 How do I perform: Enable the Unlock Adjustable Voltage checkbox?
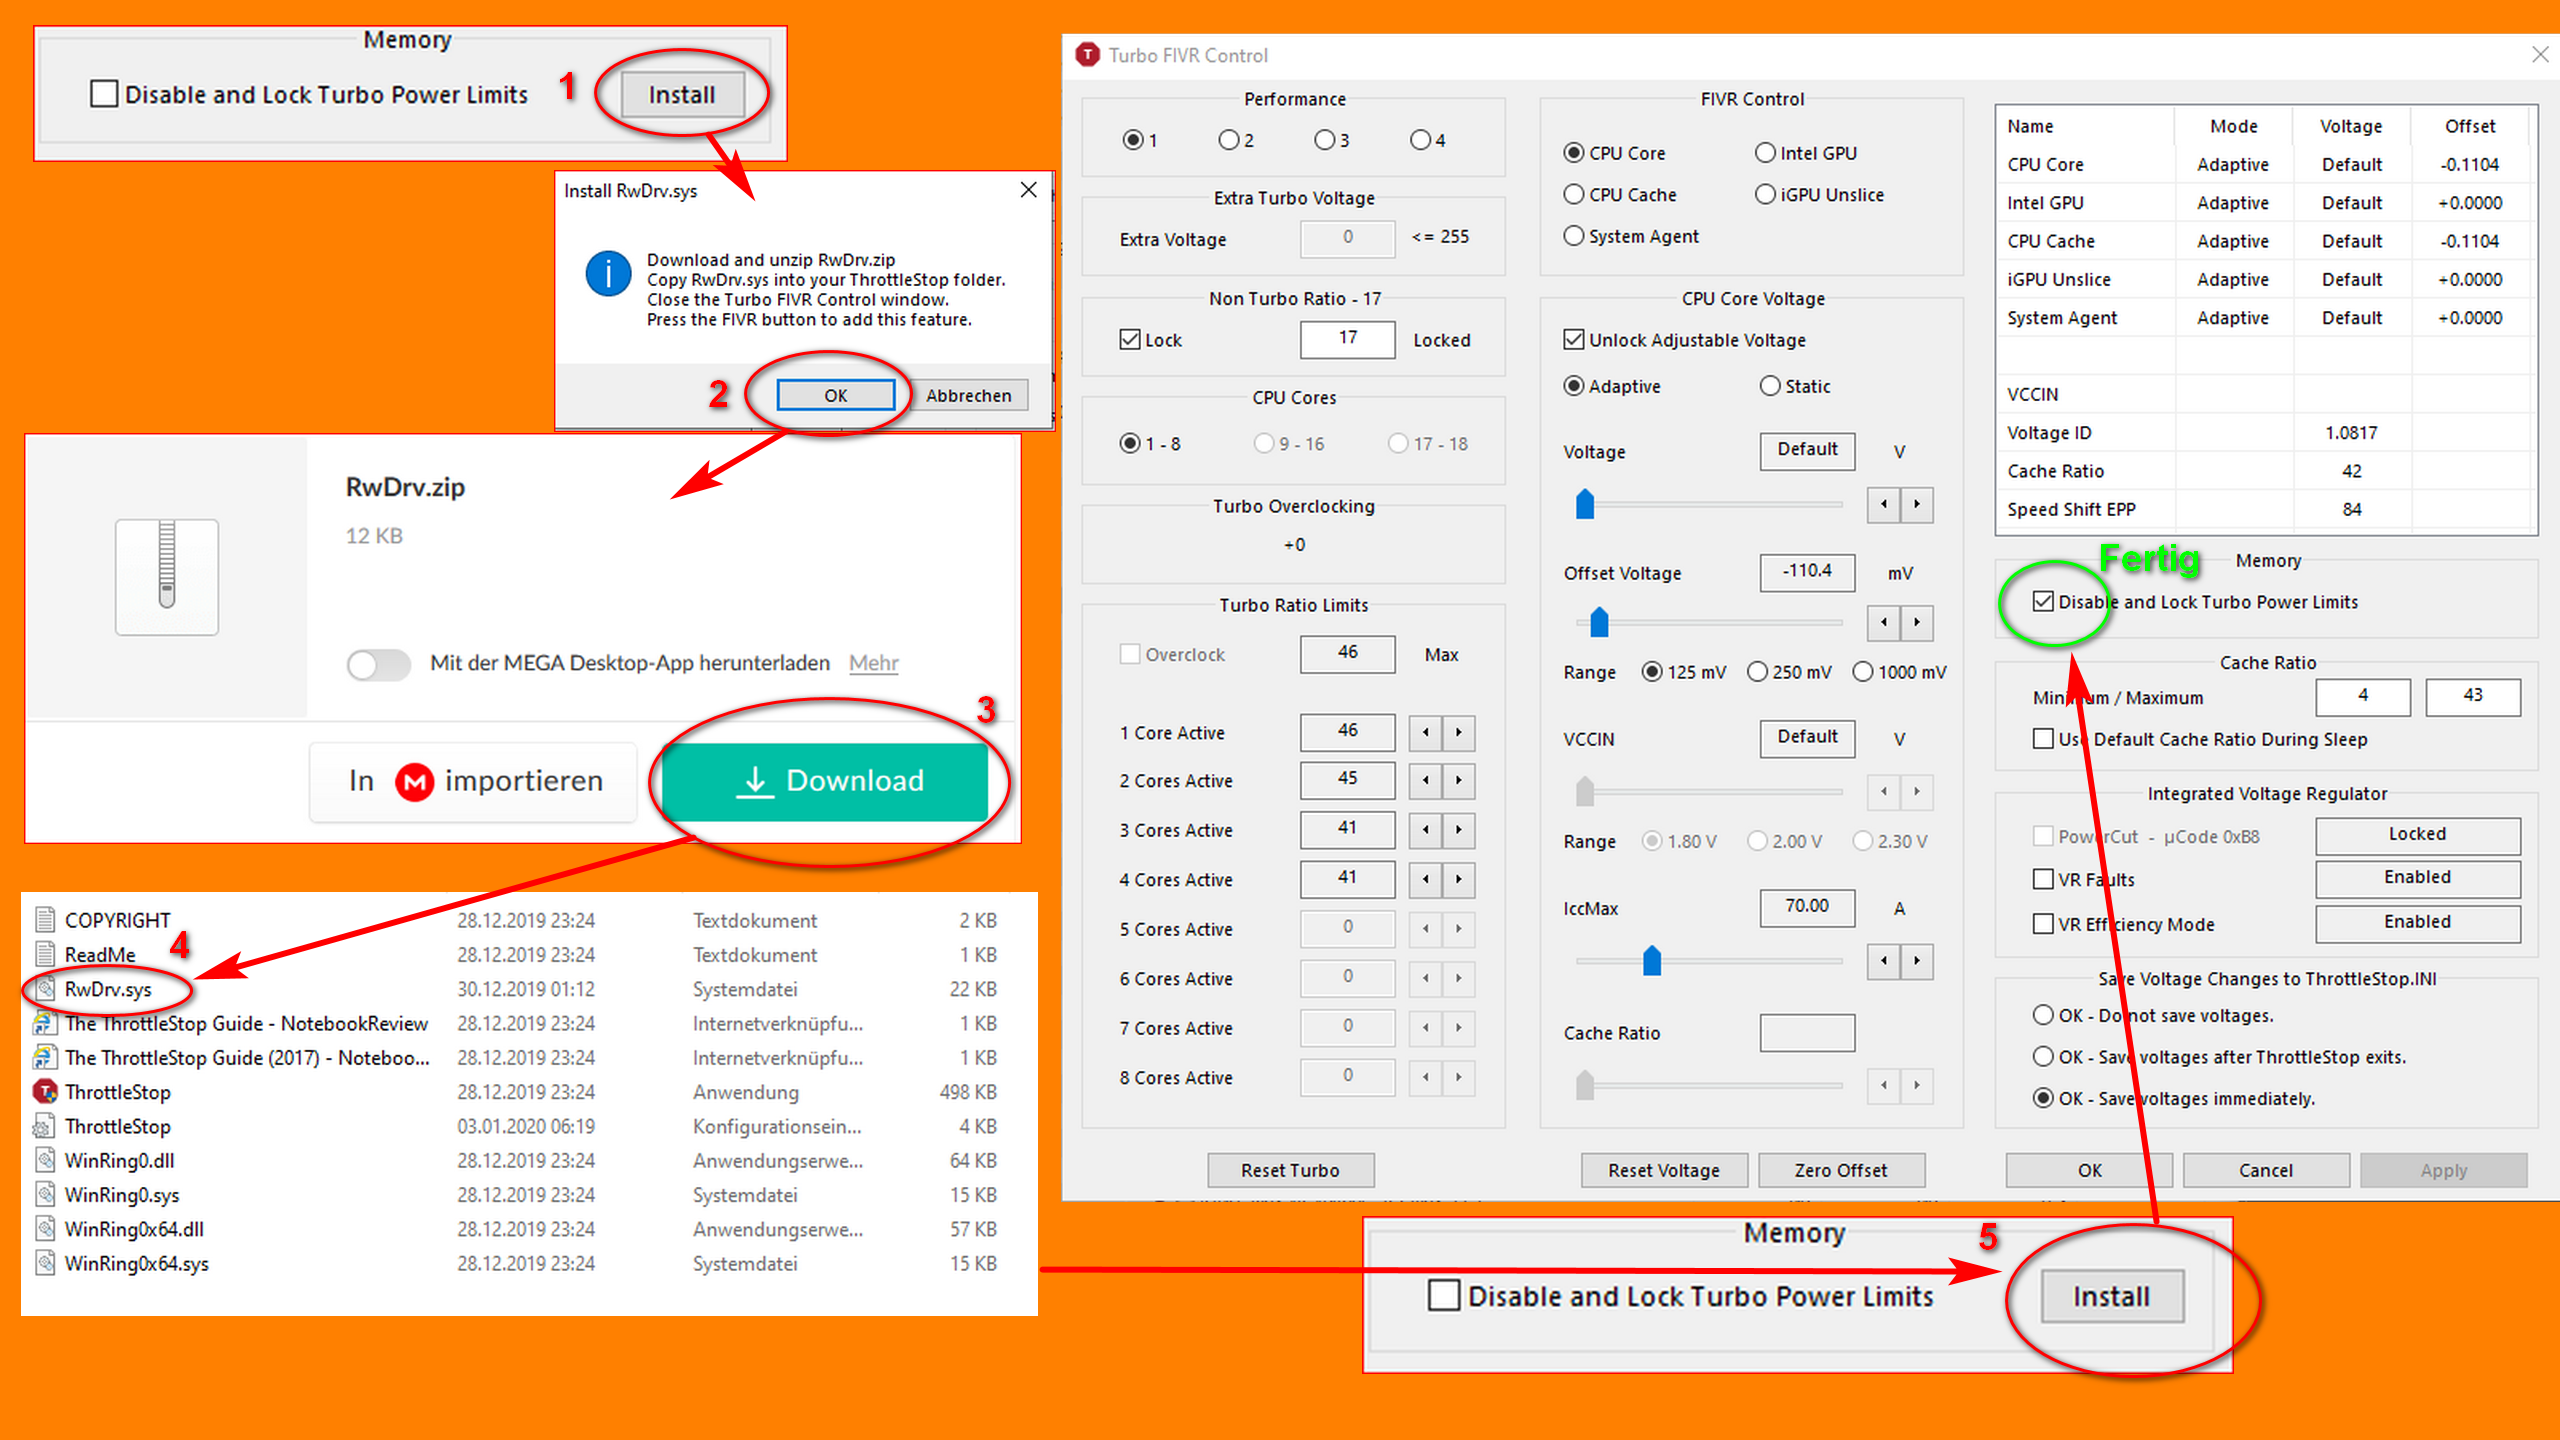coord(1573,340)
